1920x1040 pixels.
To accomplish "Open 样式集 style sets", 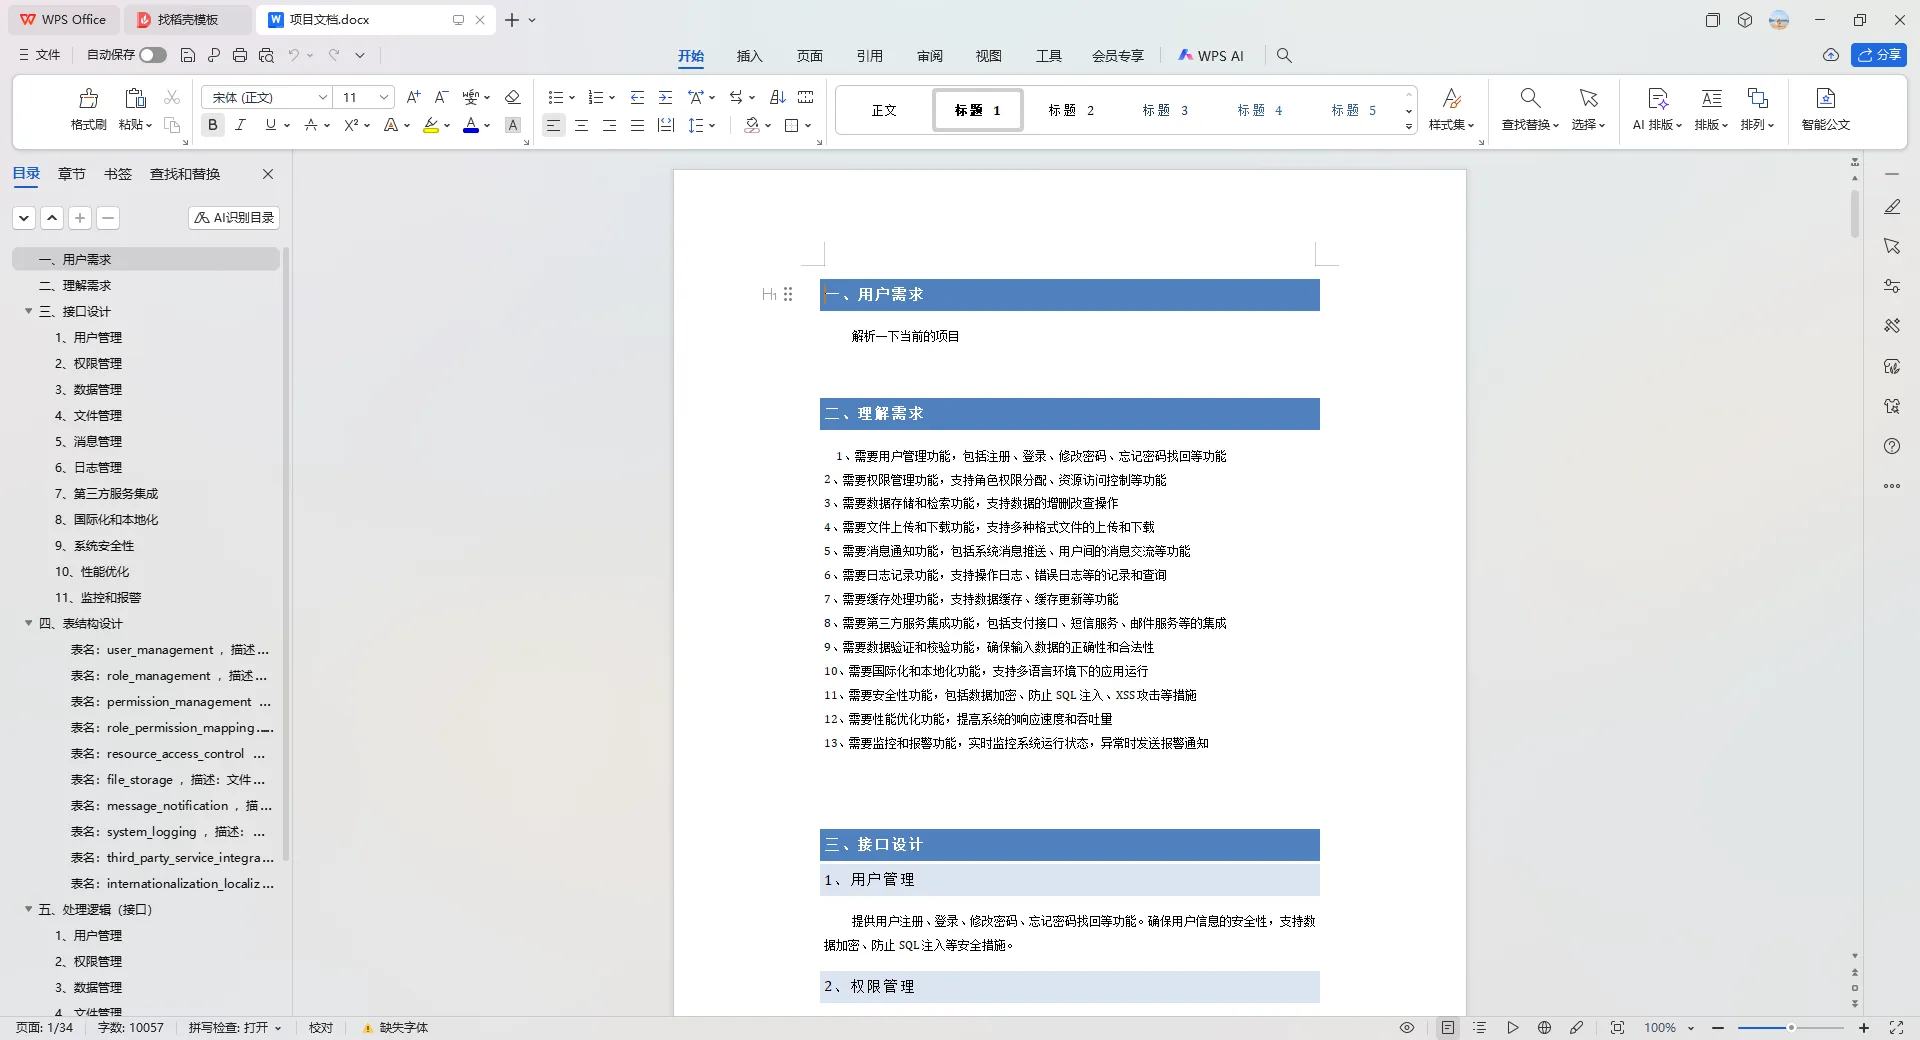I will pos(1451,108).
